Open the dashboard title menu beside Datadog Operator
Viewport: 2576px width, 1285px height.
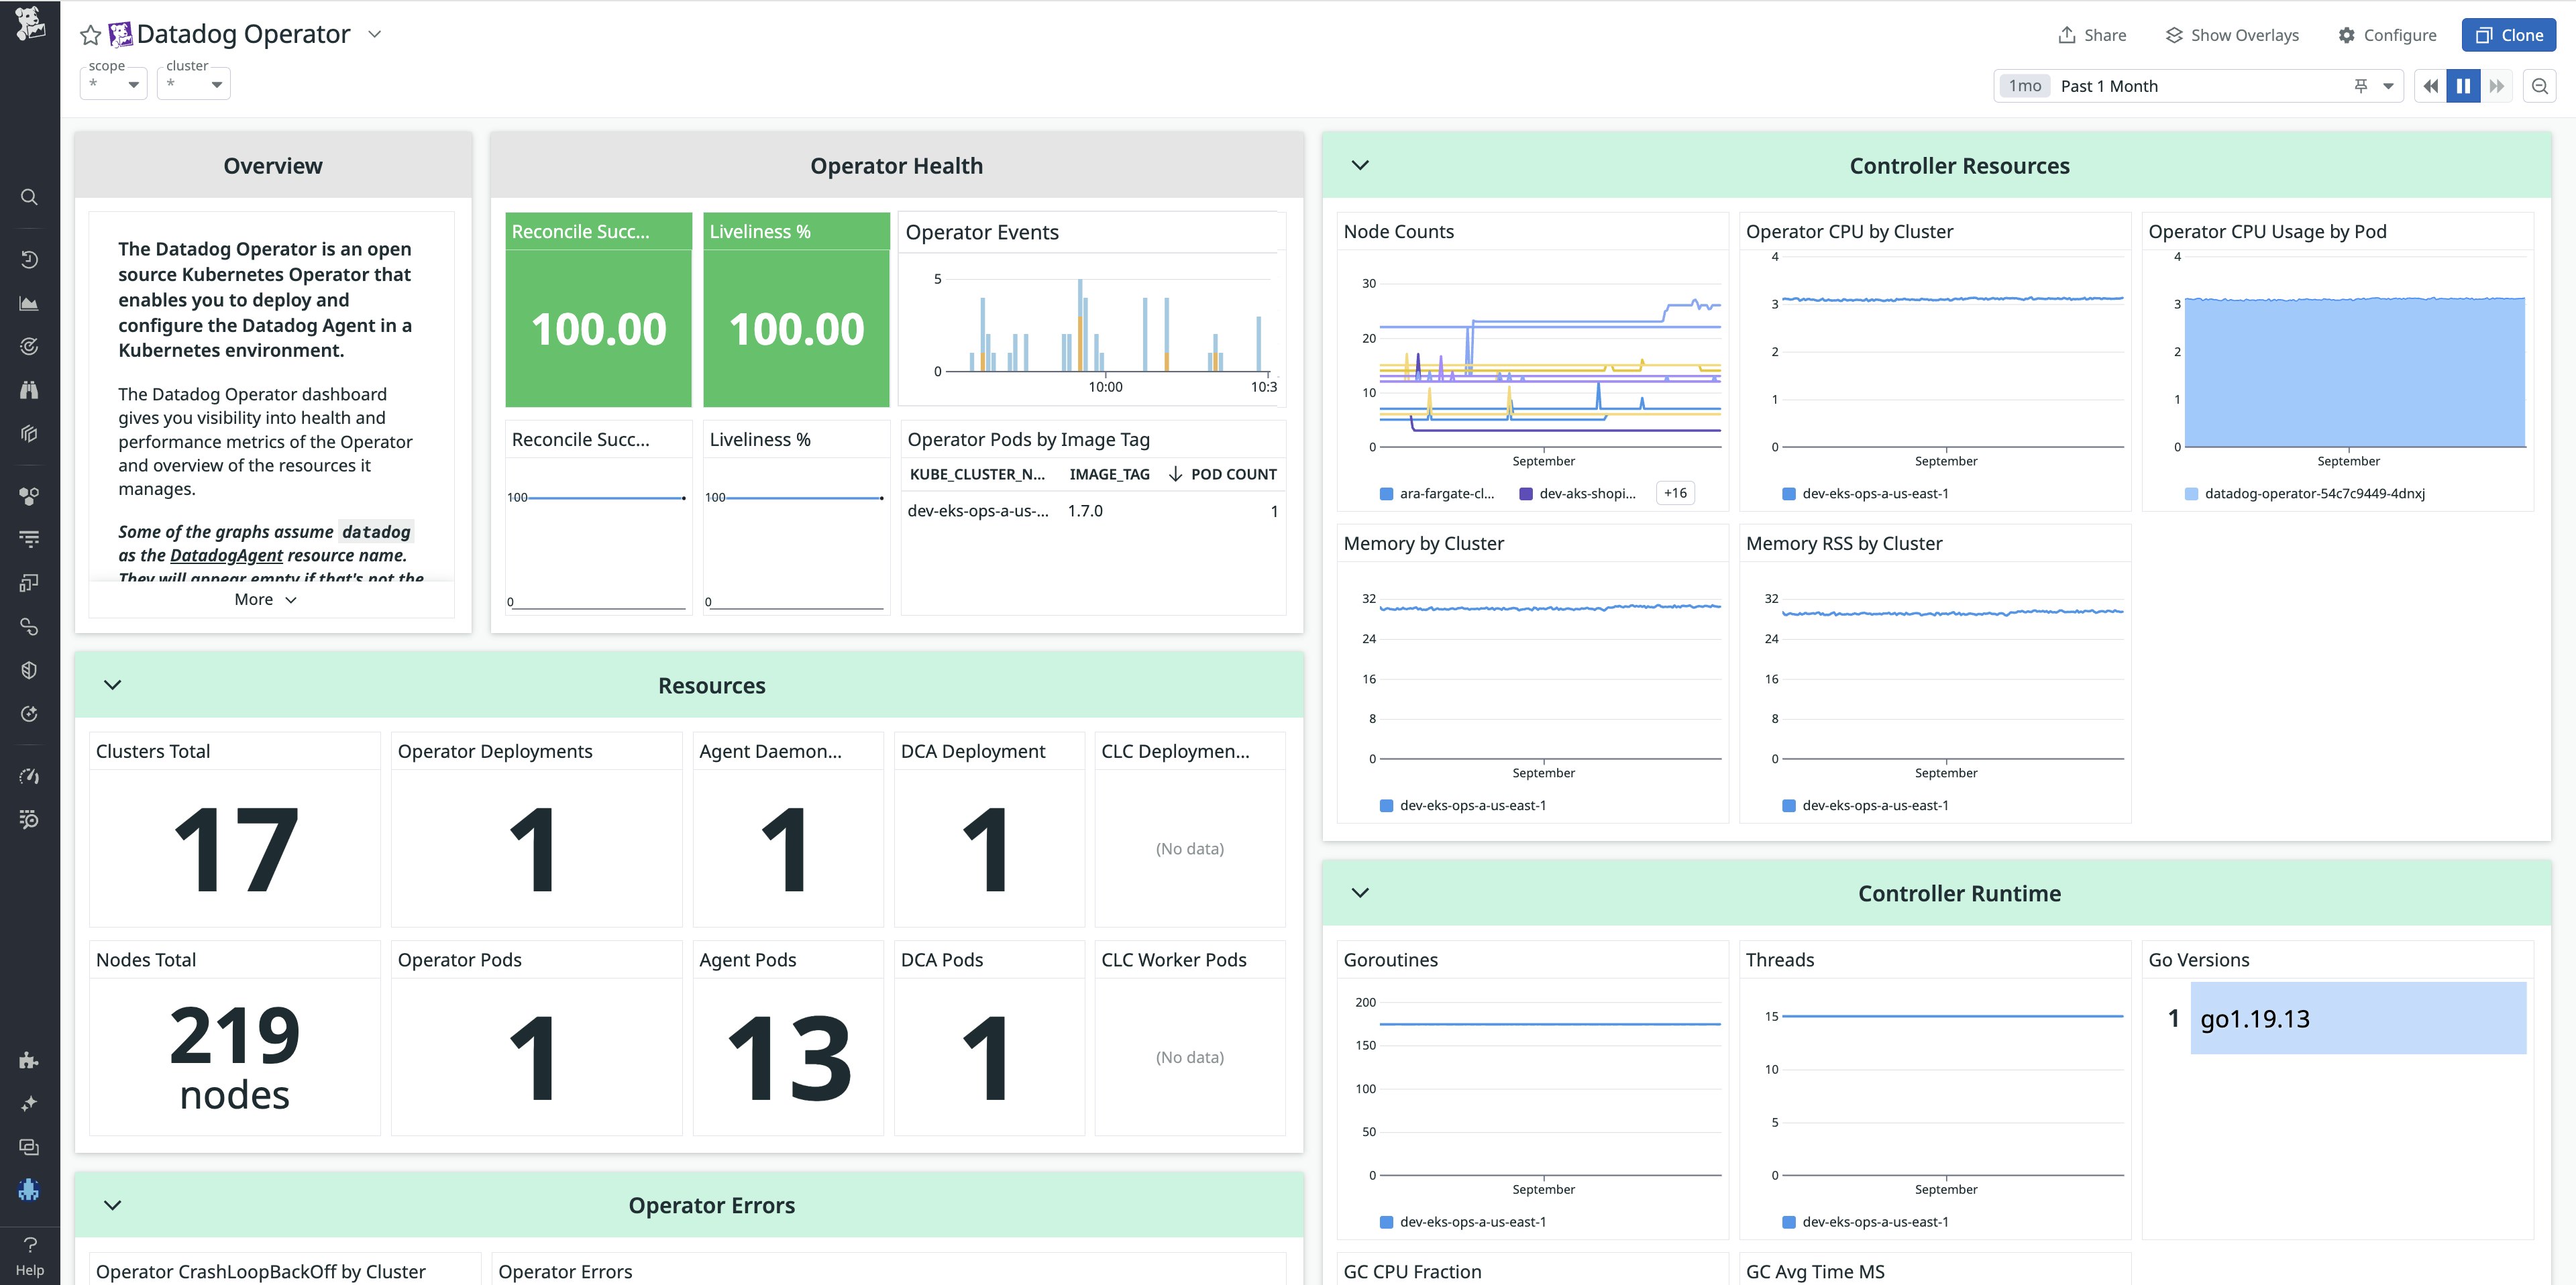(374, 34)
